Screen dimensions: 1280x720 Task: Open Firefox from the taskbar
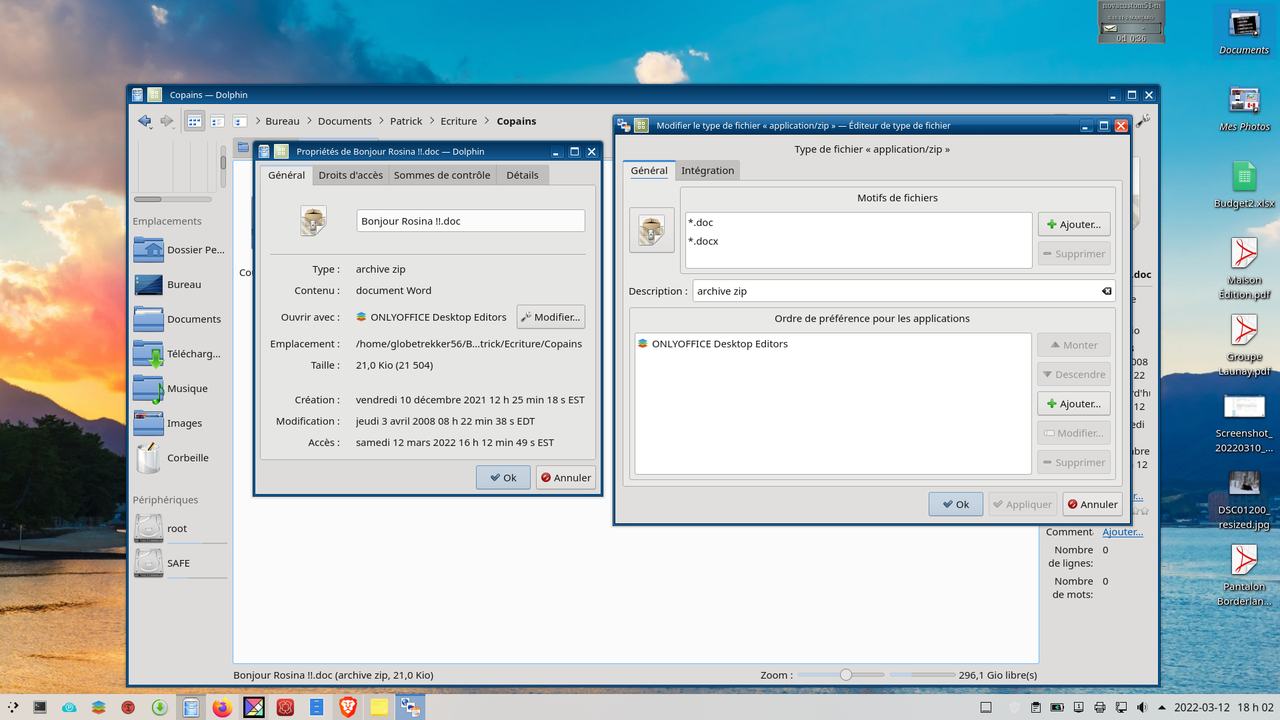[x=222, y=707]
